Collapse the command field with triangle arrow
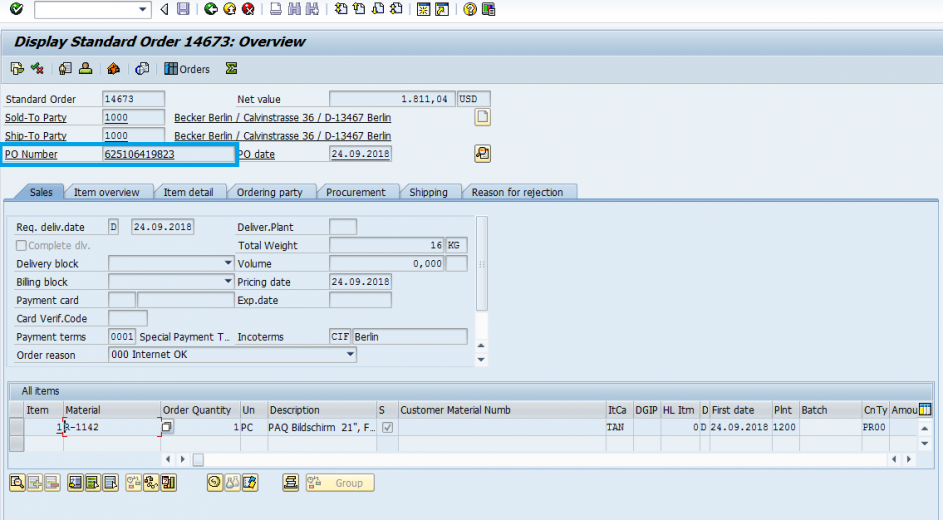Image resolution: width=943 pixels, height=520 pixels. point(164,9)
